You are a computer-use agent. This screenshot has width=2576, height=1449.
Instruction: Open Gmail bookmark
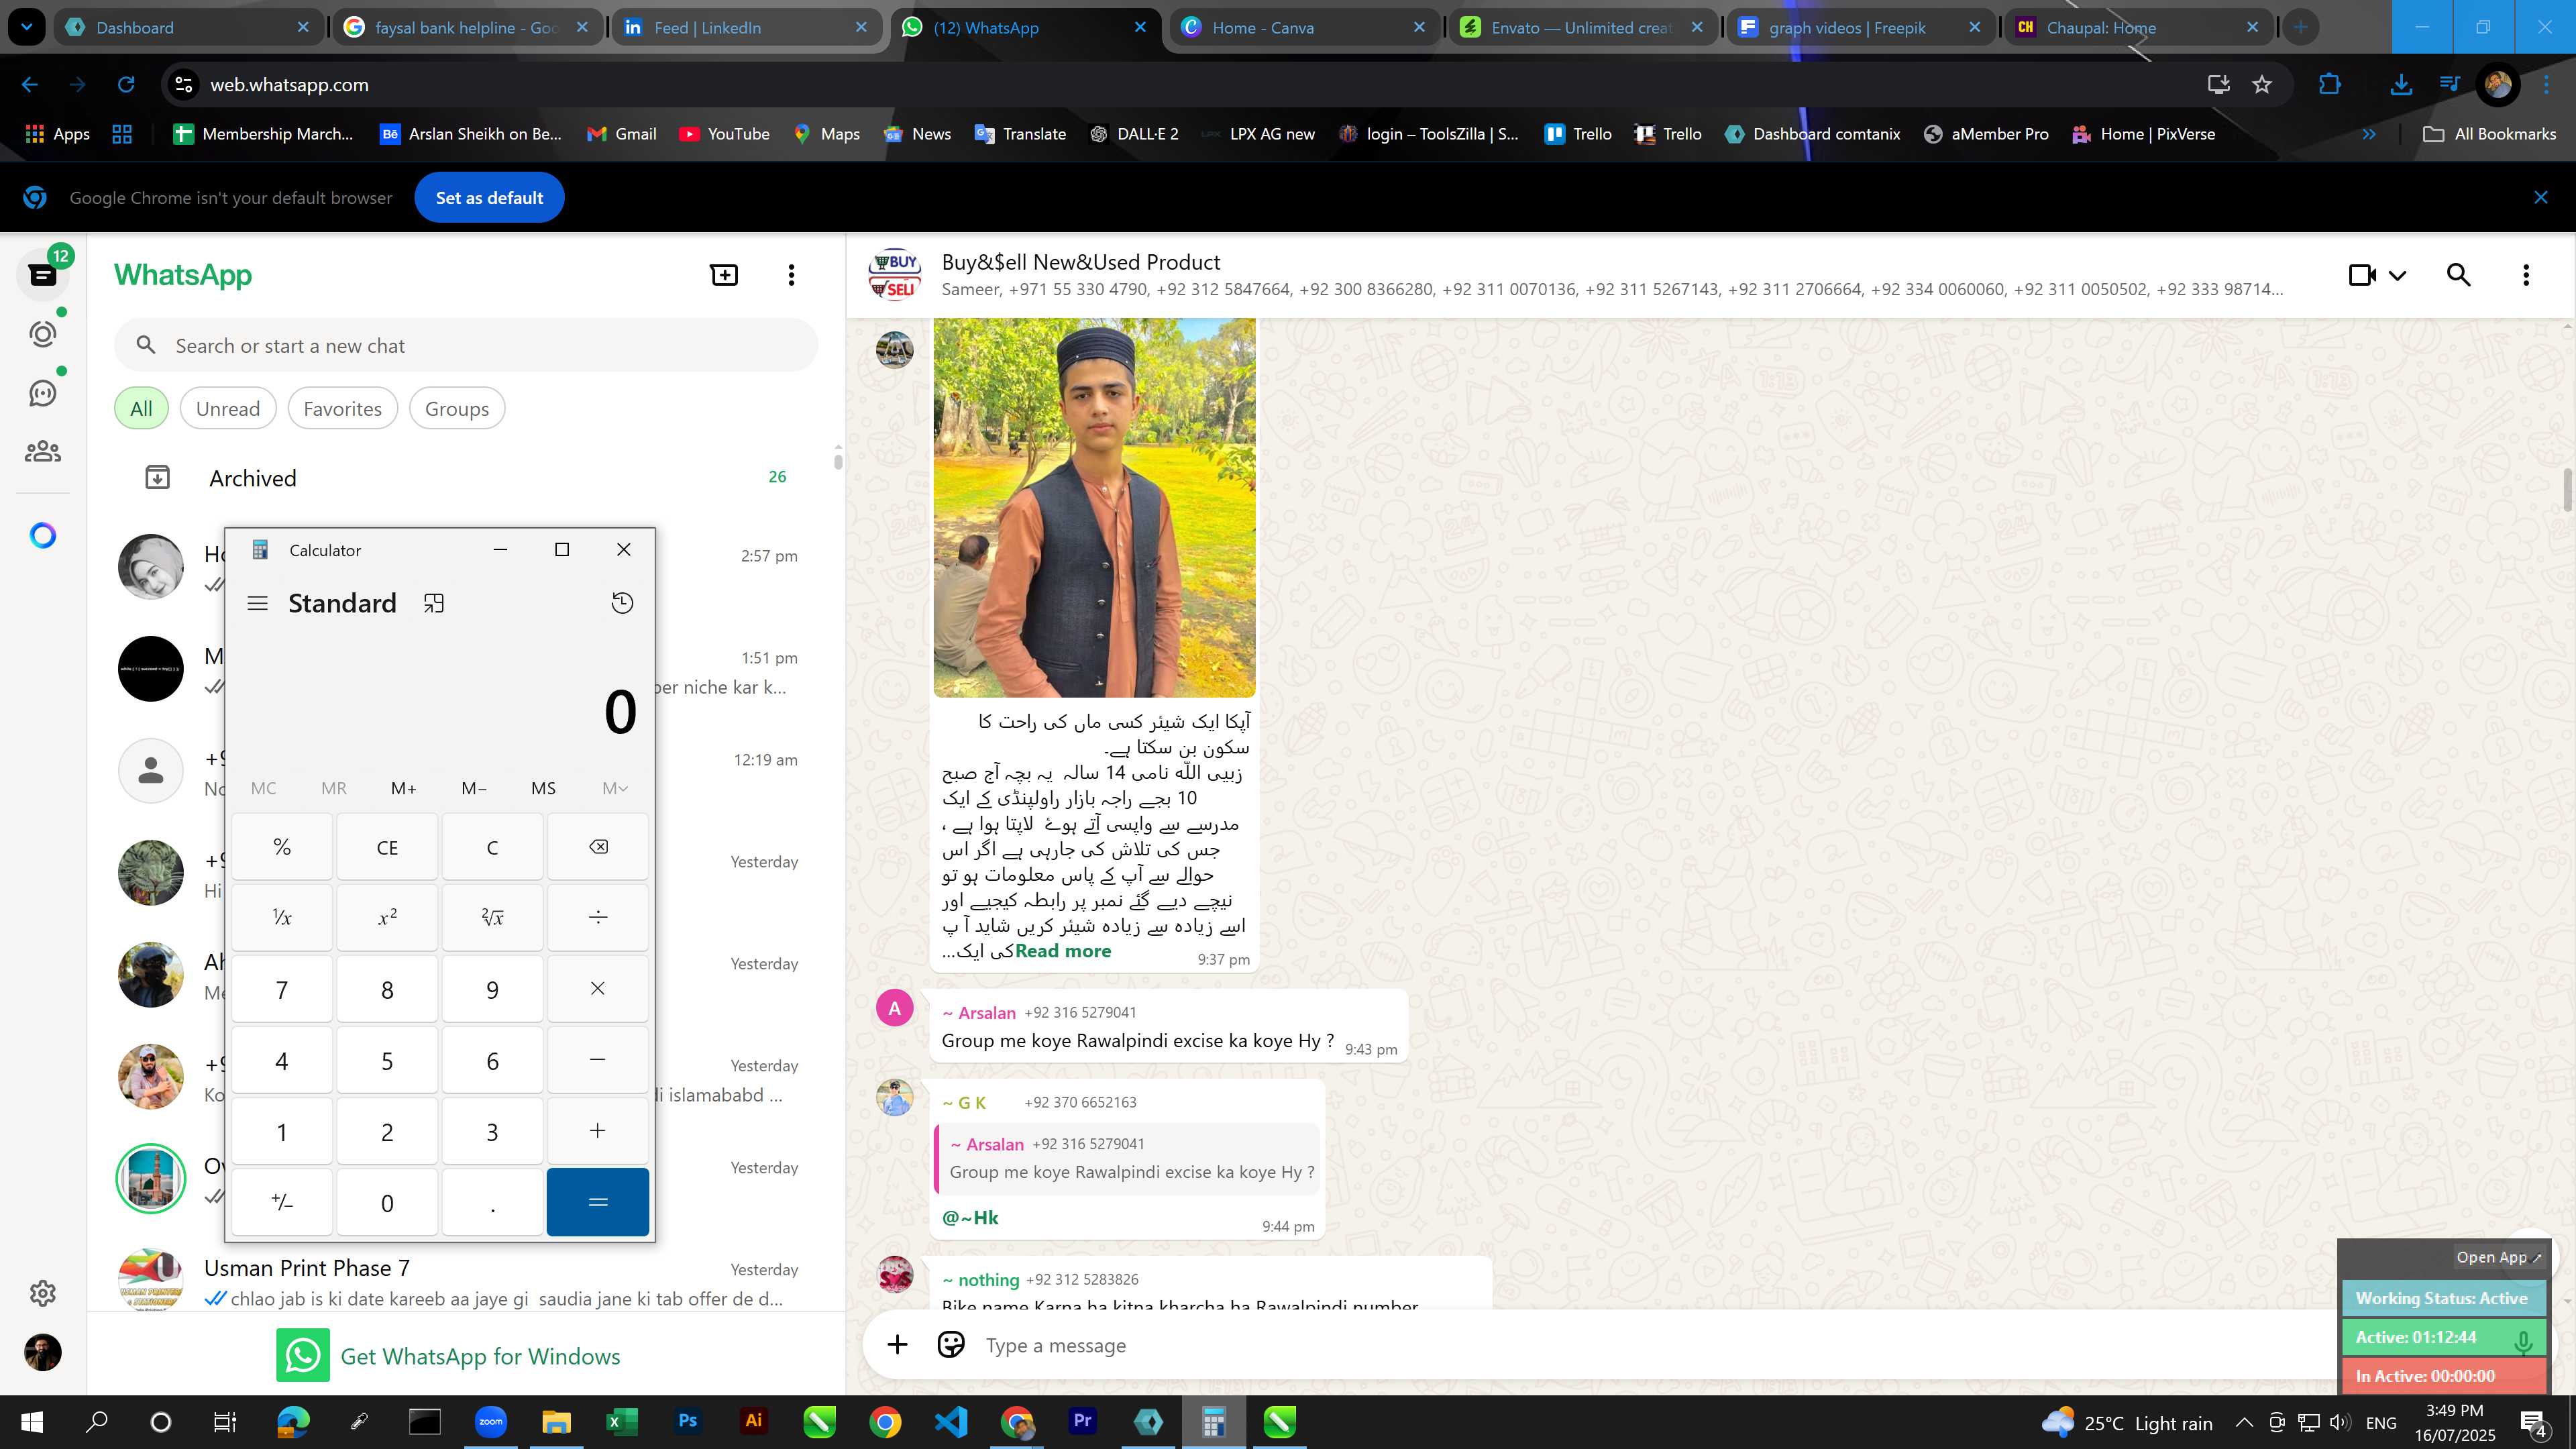pos(621,134)
